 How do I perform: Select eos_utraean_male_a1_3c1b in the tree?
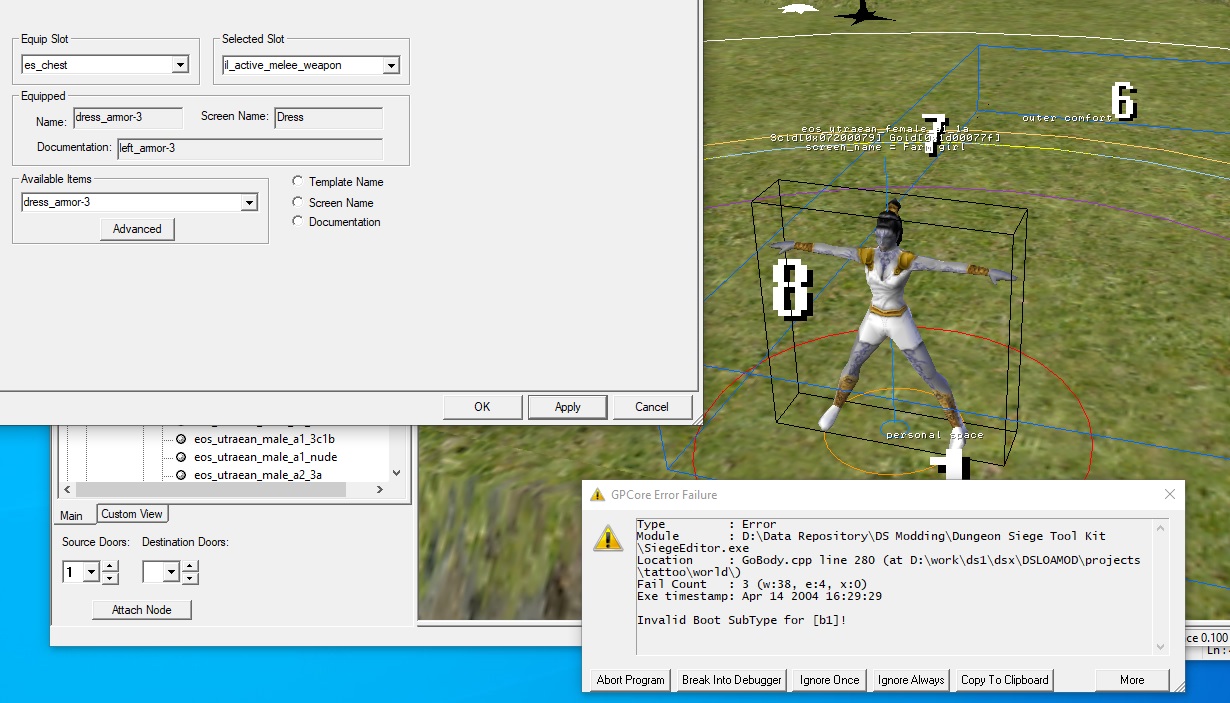[x=264, y=439]
